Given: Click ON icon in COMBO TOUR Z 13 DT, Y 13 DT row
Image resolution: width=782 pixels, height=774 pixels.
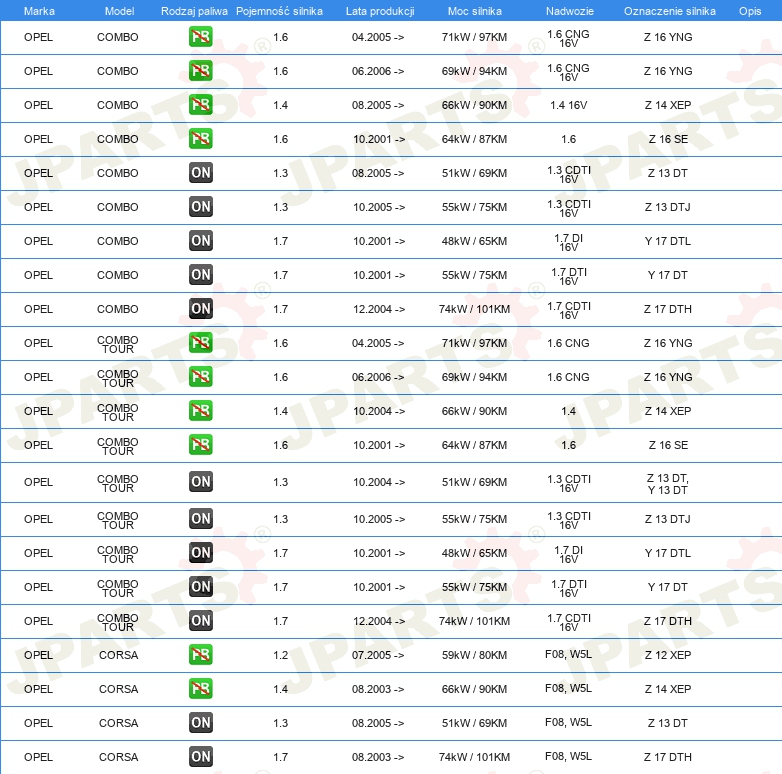Looking at the screenshot, I should tap(200, 482).
